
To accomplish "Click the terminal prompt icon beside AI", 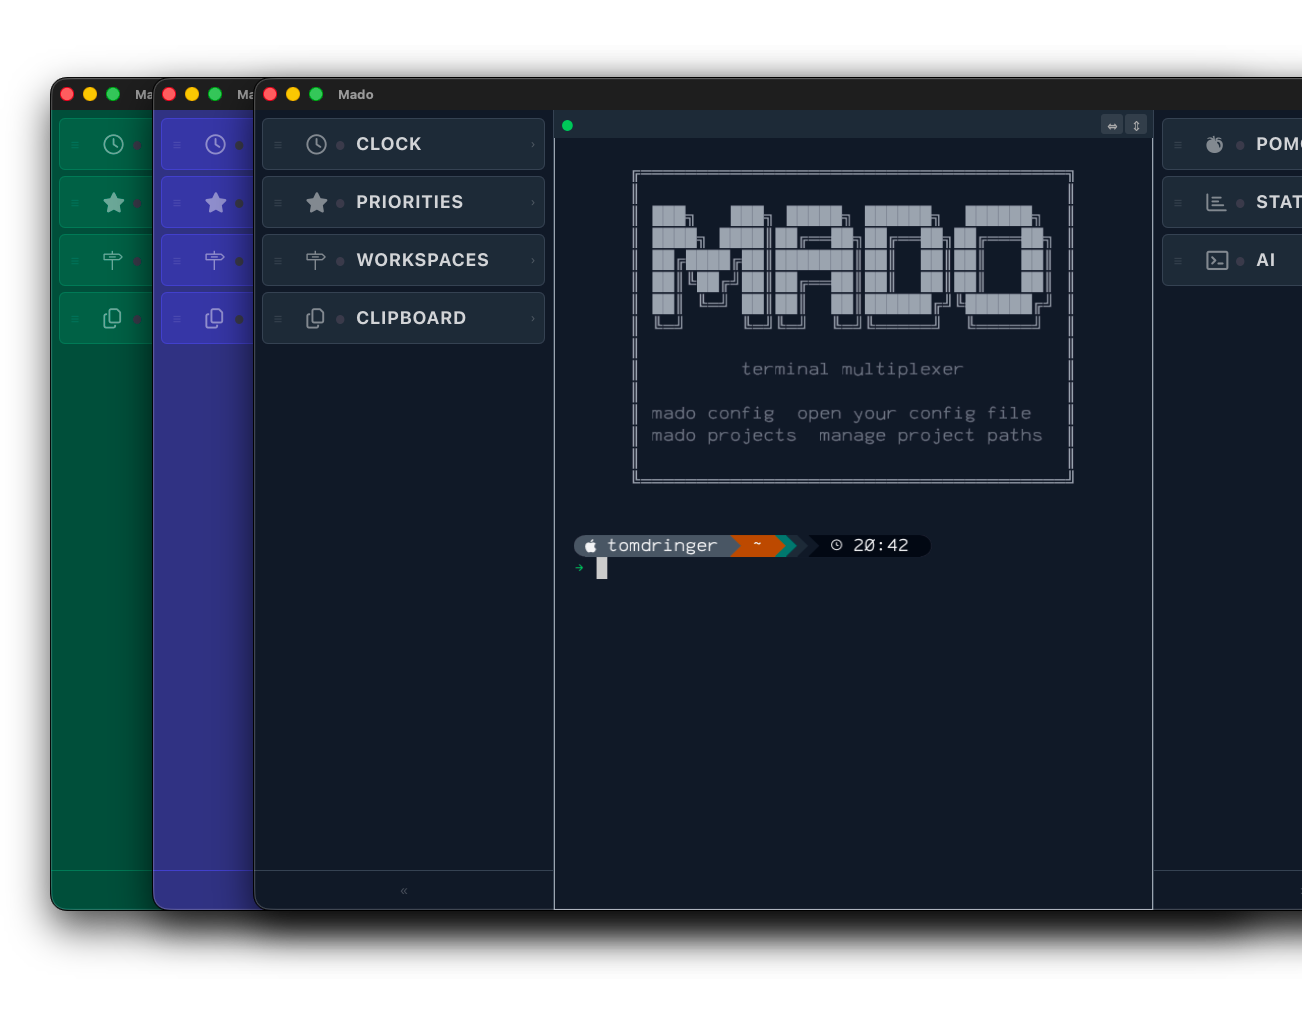I will (1217, 260).
